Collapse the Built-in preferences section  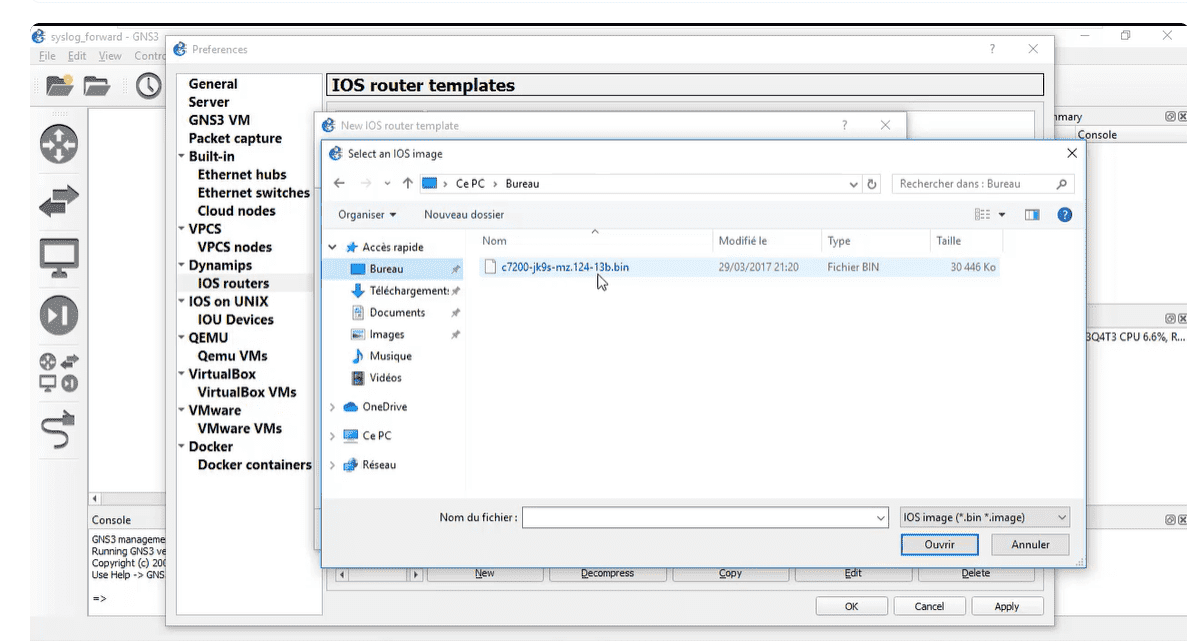pos(182,156)
